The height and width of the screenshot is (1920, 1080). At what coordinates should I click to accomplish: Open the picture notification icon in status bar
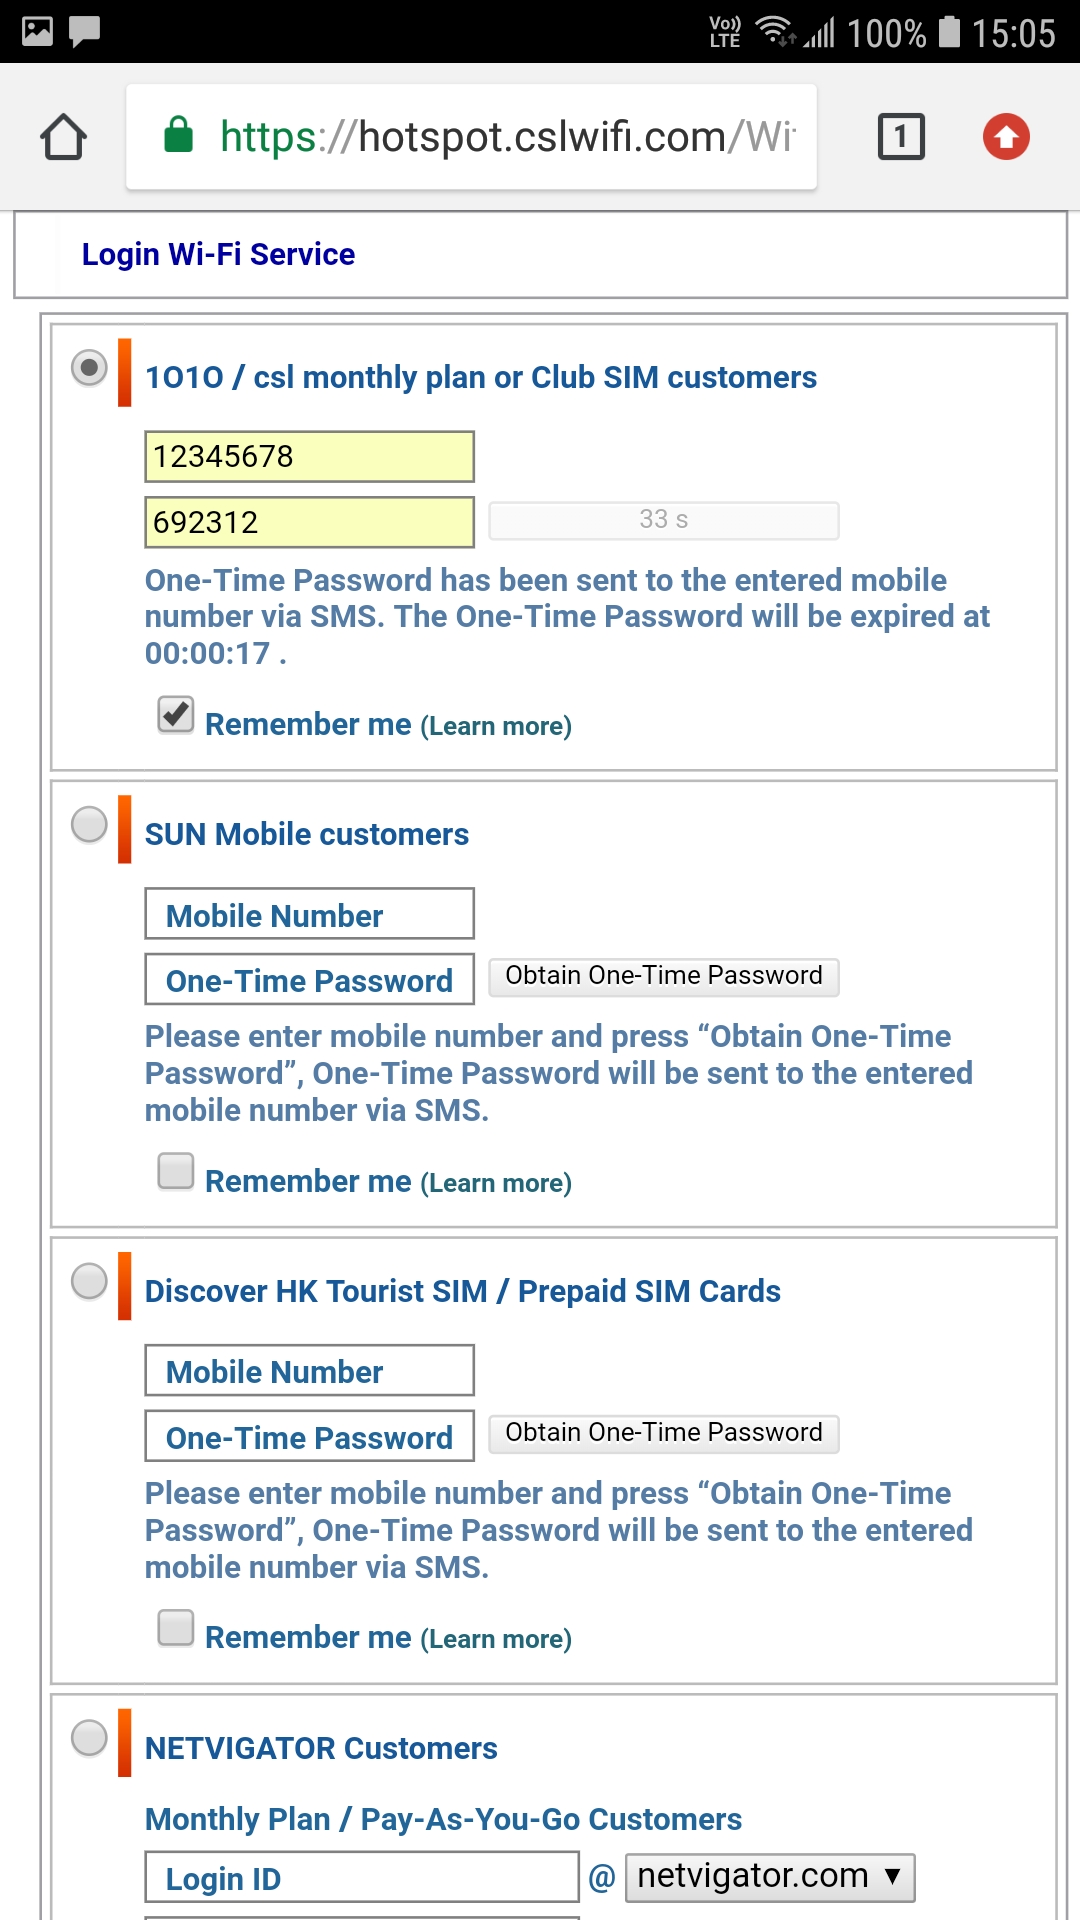[x=37, y=31]
